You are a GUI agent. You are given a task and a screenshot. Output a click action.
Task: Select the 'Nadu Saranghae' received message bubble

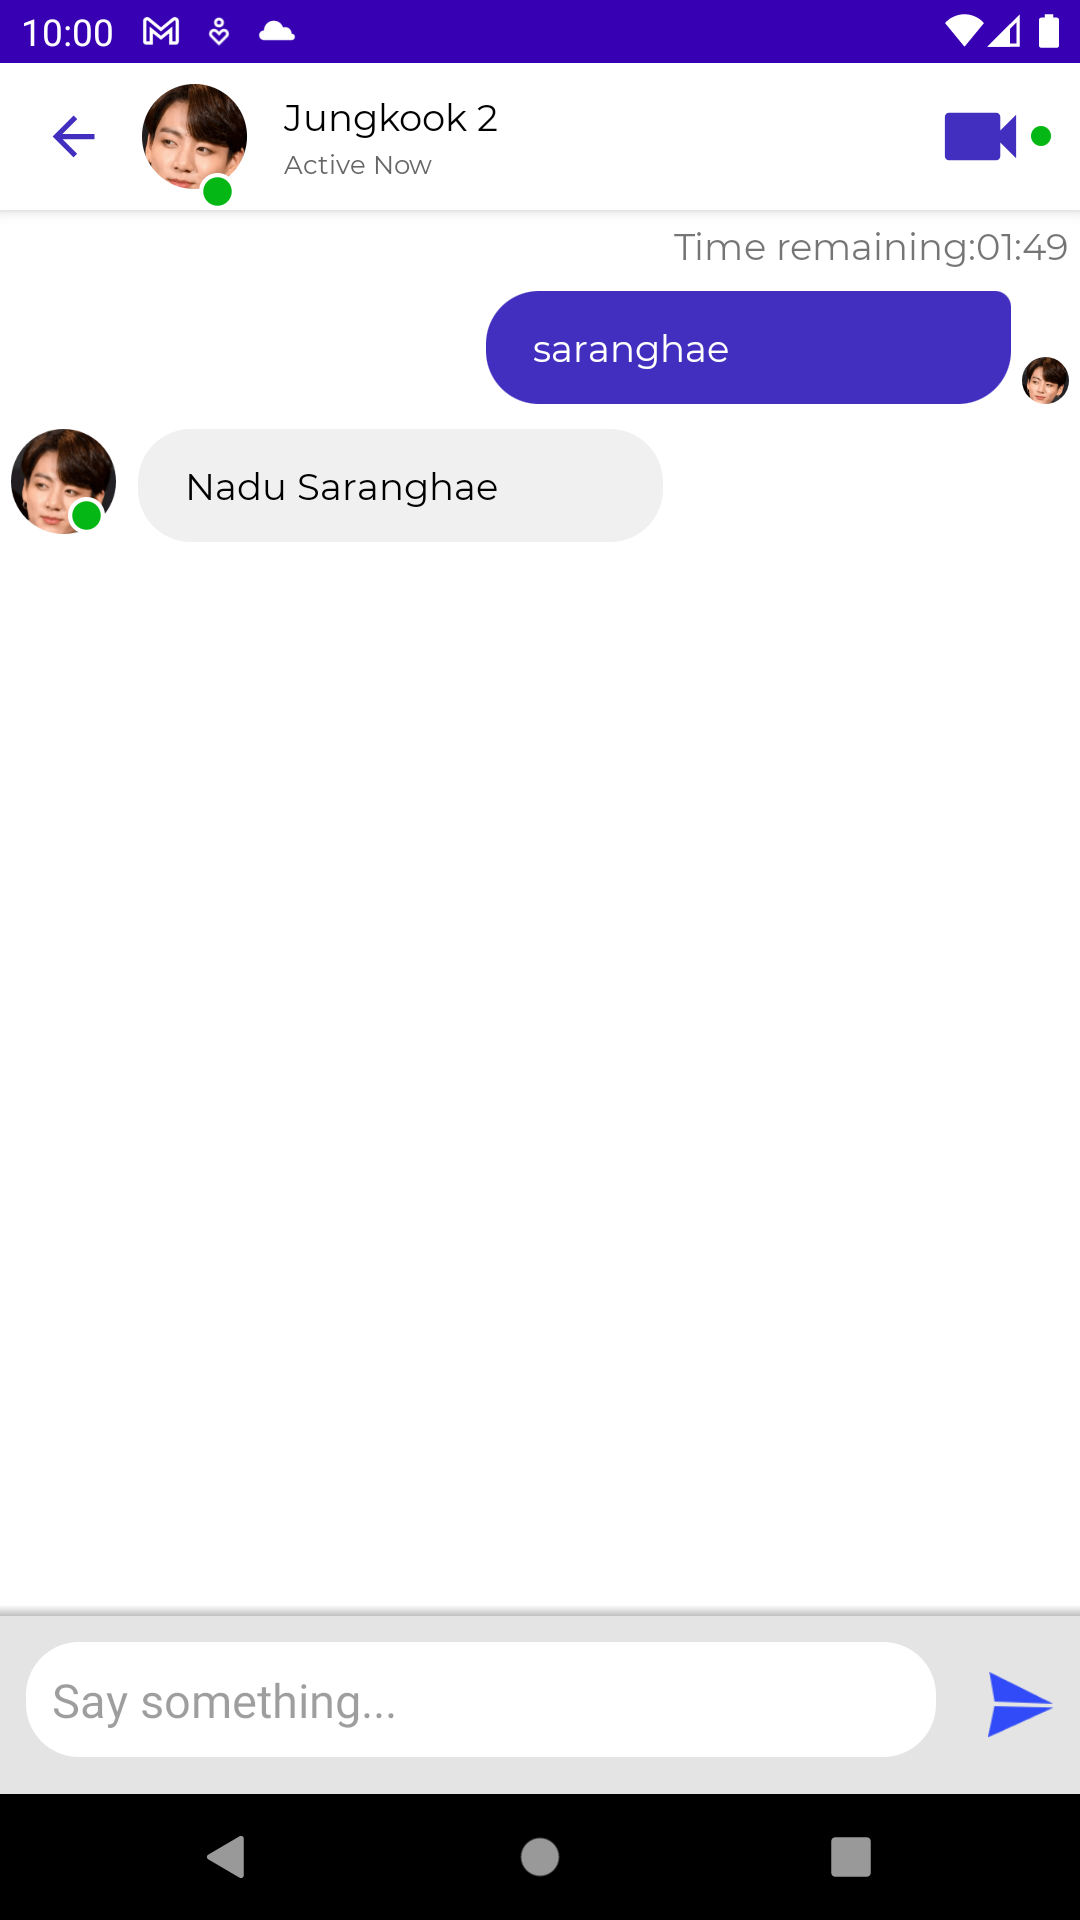400,486
